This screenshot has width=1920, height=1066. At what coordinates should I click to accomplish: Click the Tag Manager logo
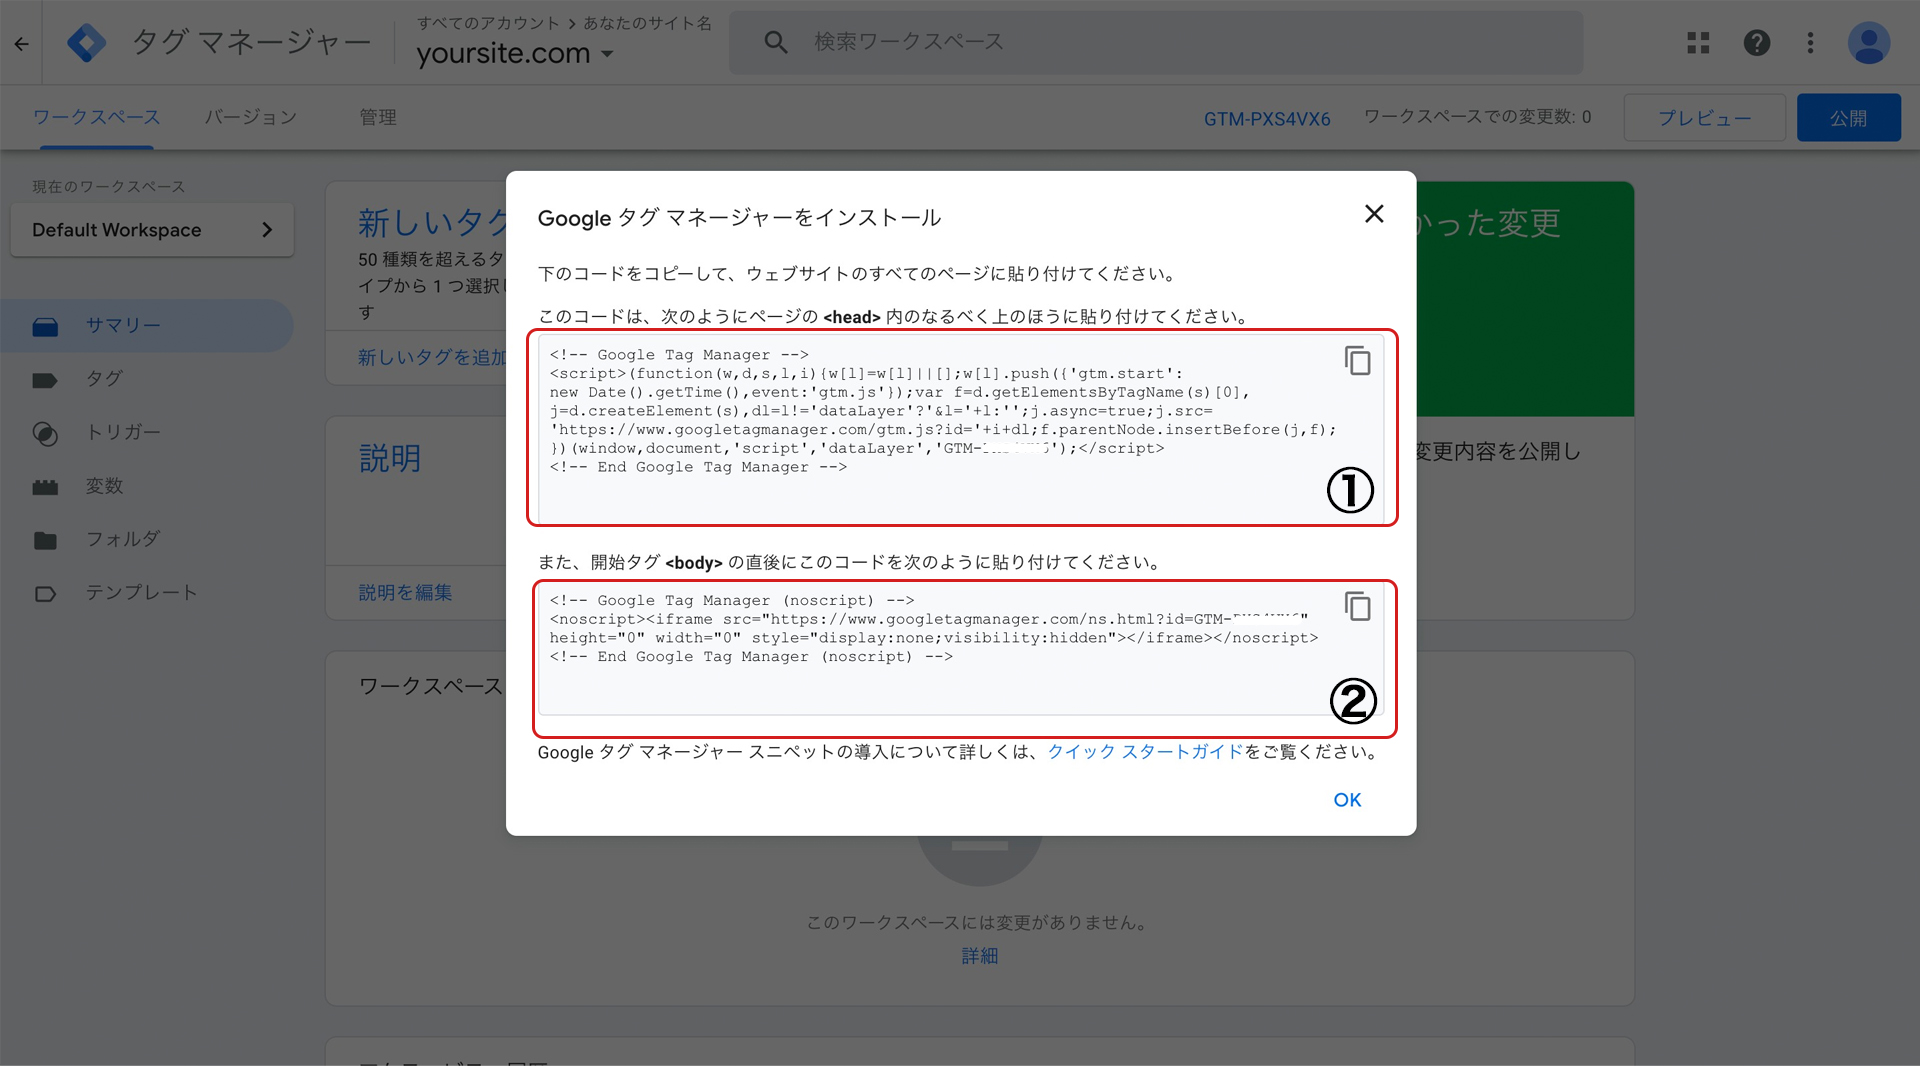86,43
